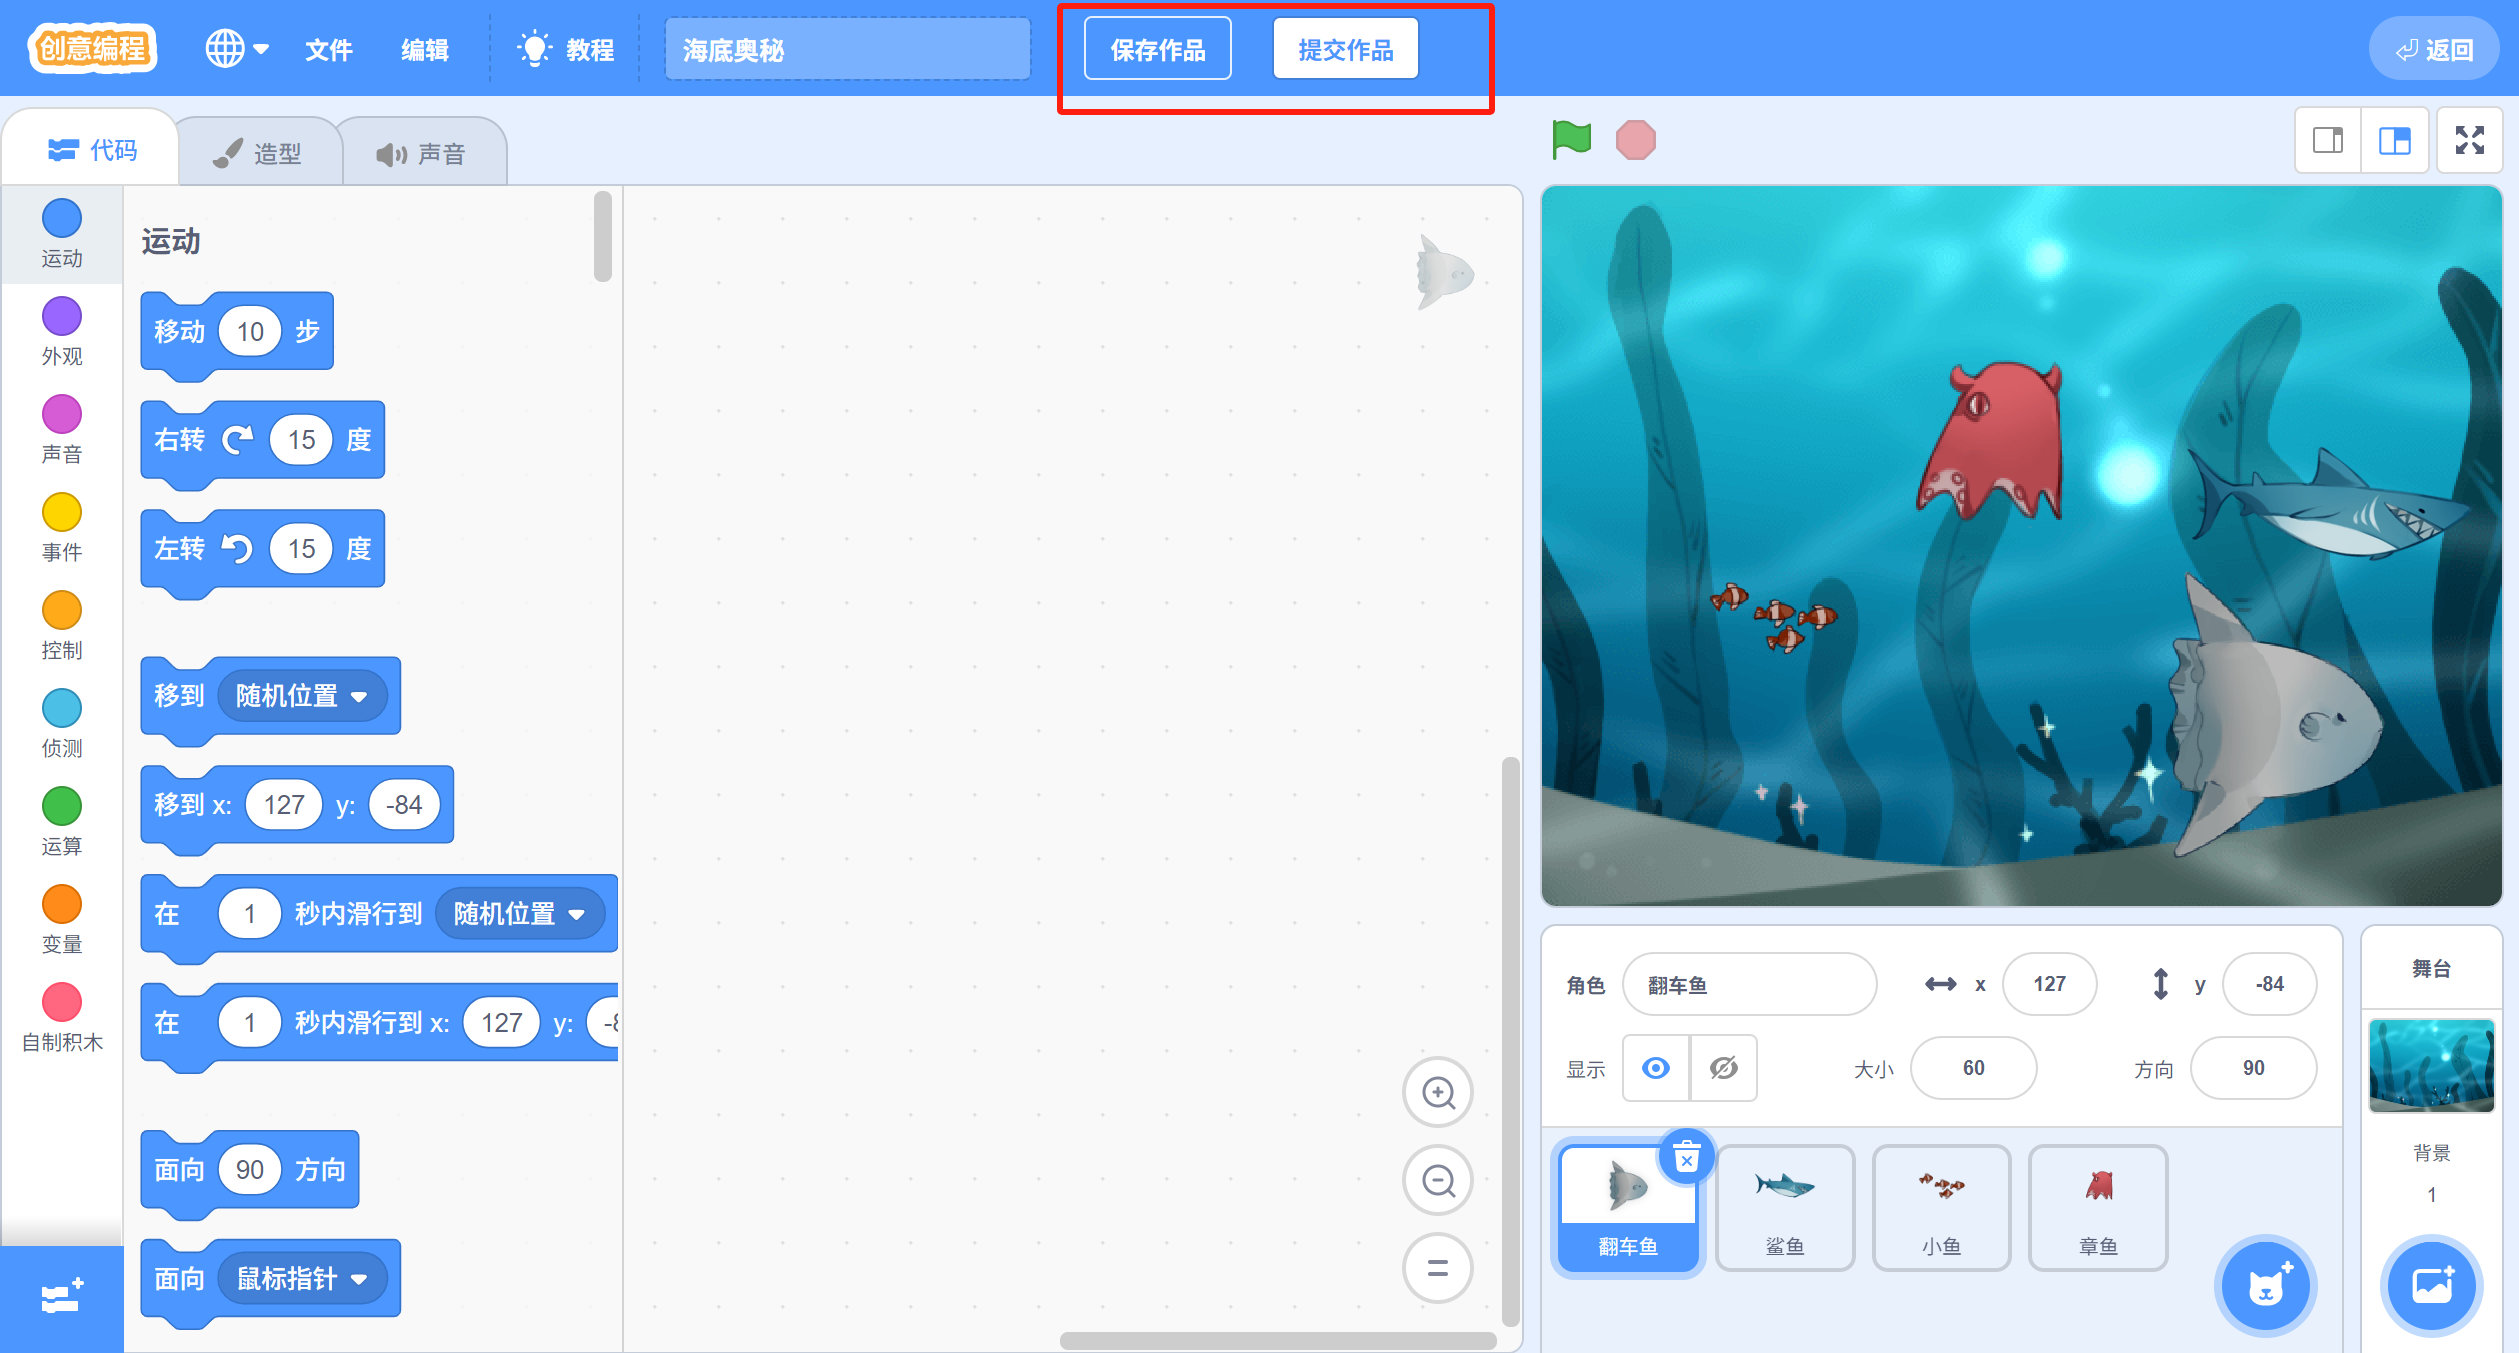Viewport: 2519px width, 1353px height.
Task: Add a new backdrop with picture button
Action: (2431, 1286)
